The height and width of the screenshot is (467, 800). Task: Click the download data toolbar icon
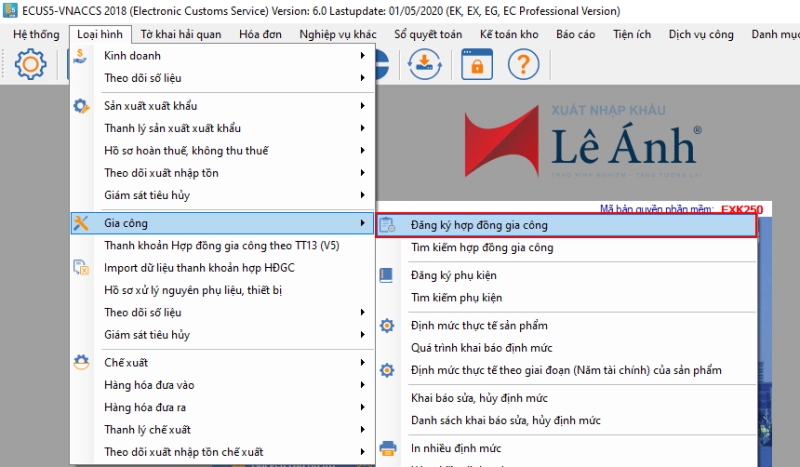pos(426,64)
